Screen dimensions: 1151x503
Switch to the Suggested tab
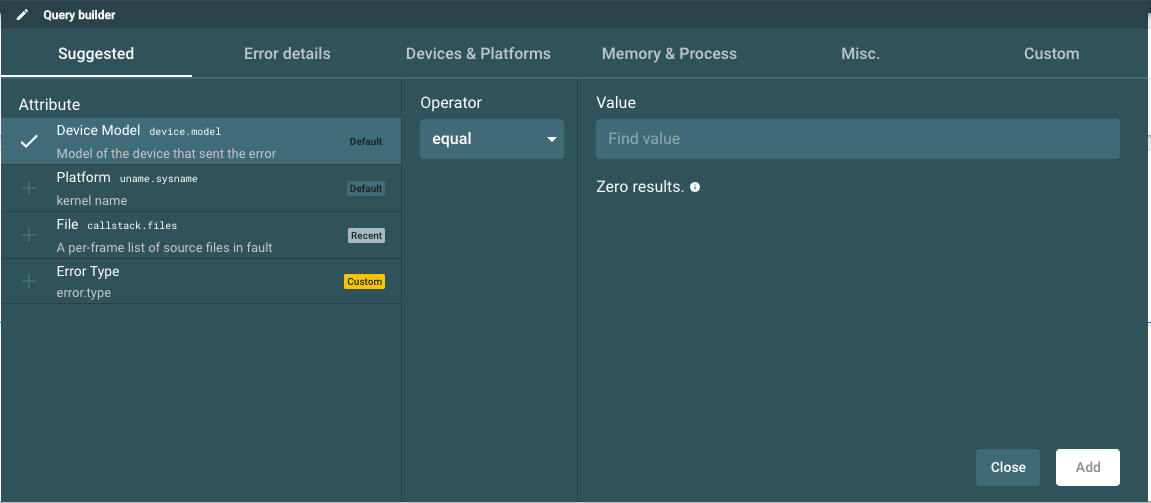tap(96, 54)
